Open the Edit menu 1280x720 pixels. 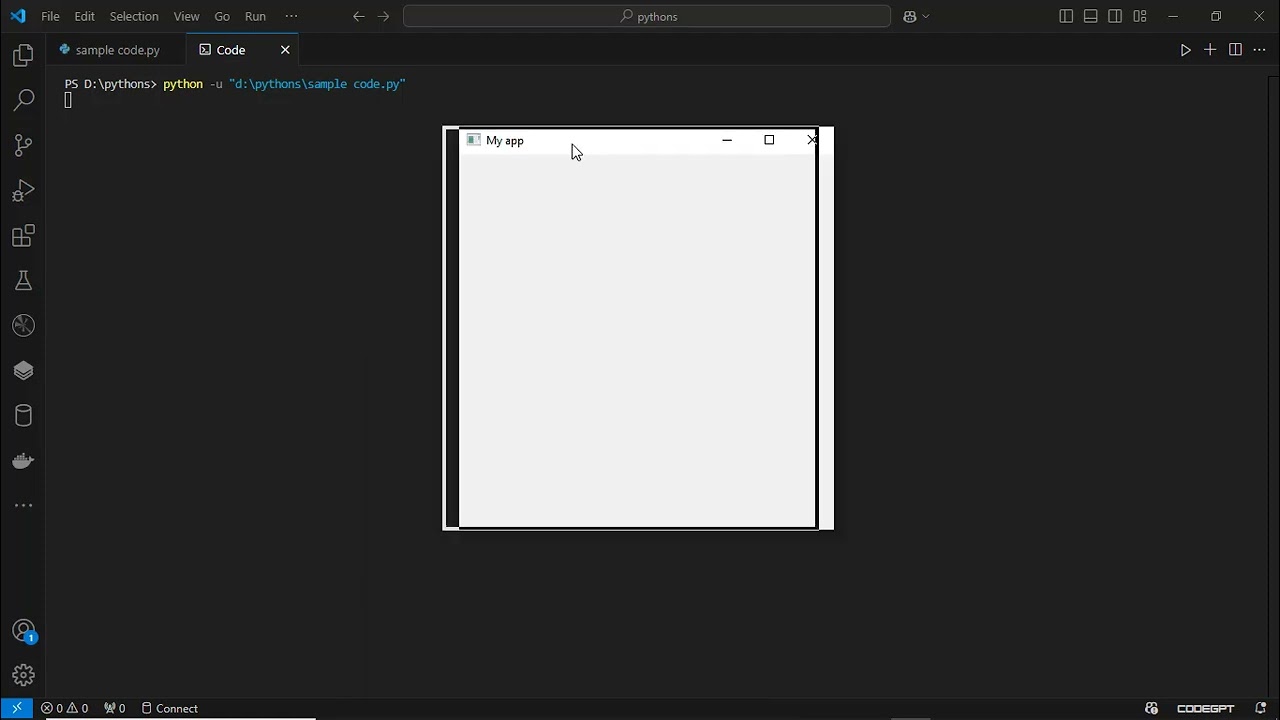point(85,16)
